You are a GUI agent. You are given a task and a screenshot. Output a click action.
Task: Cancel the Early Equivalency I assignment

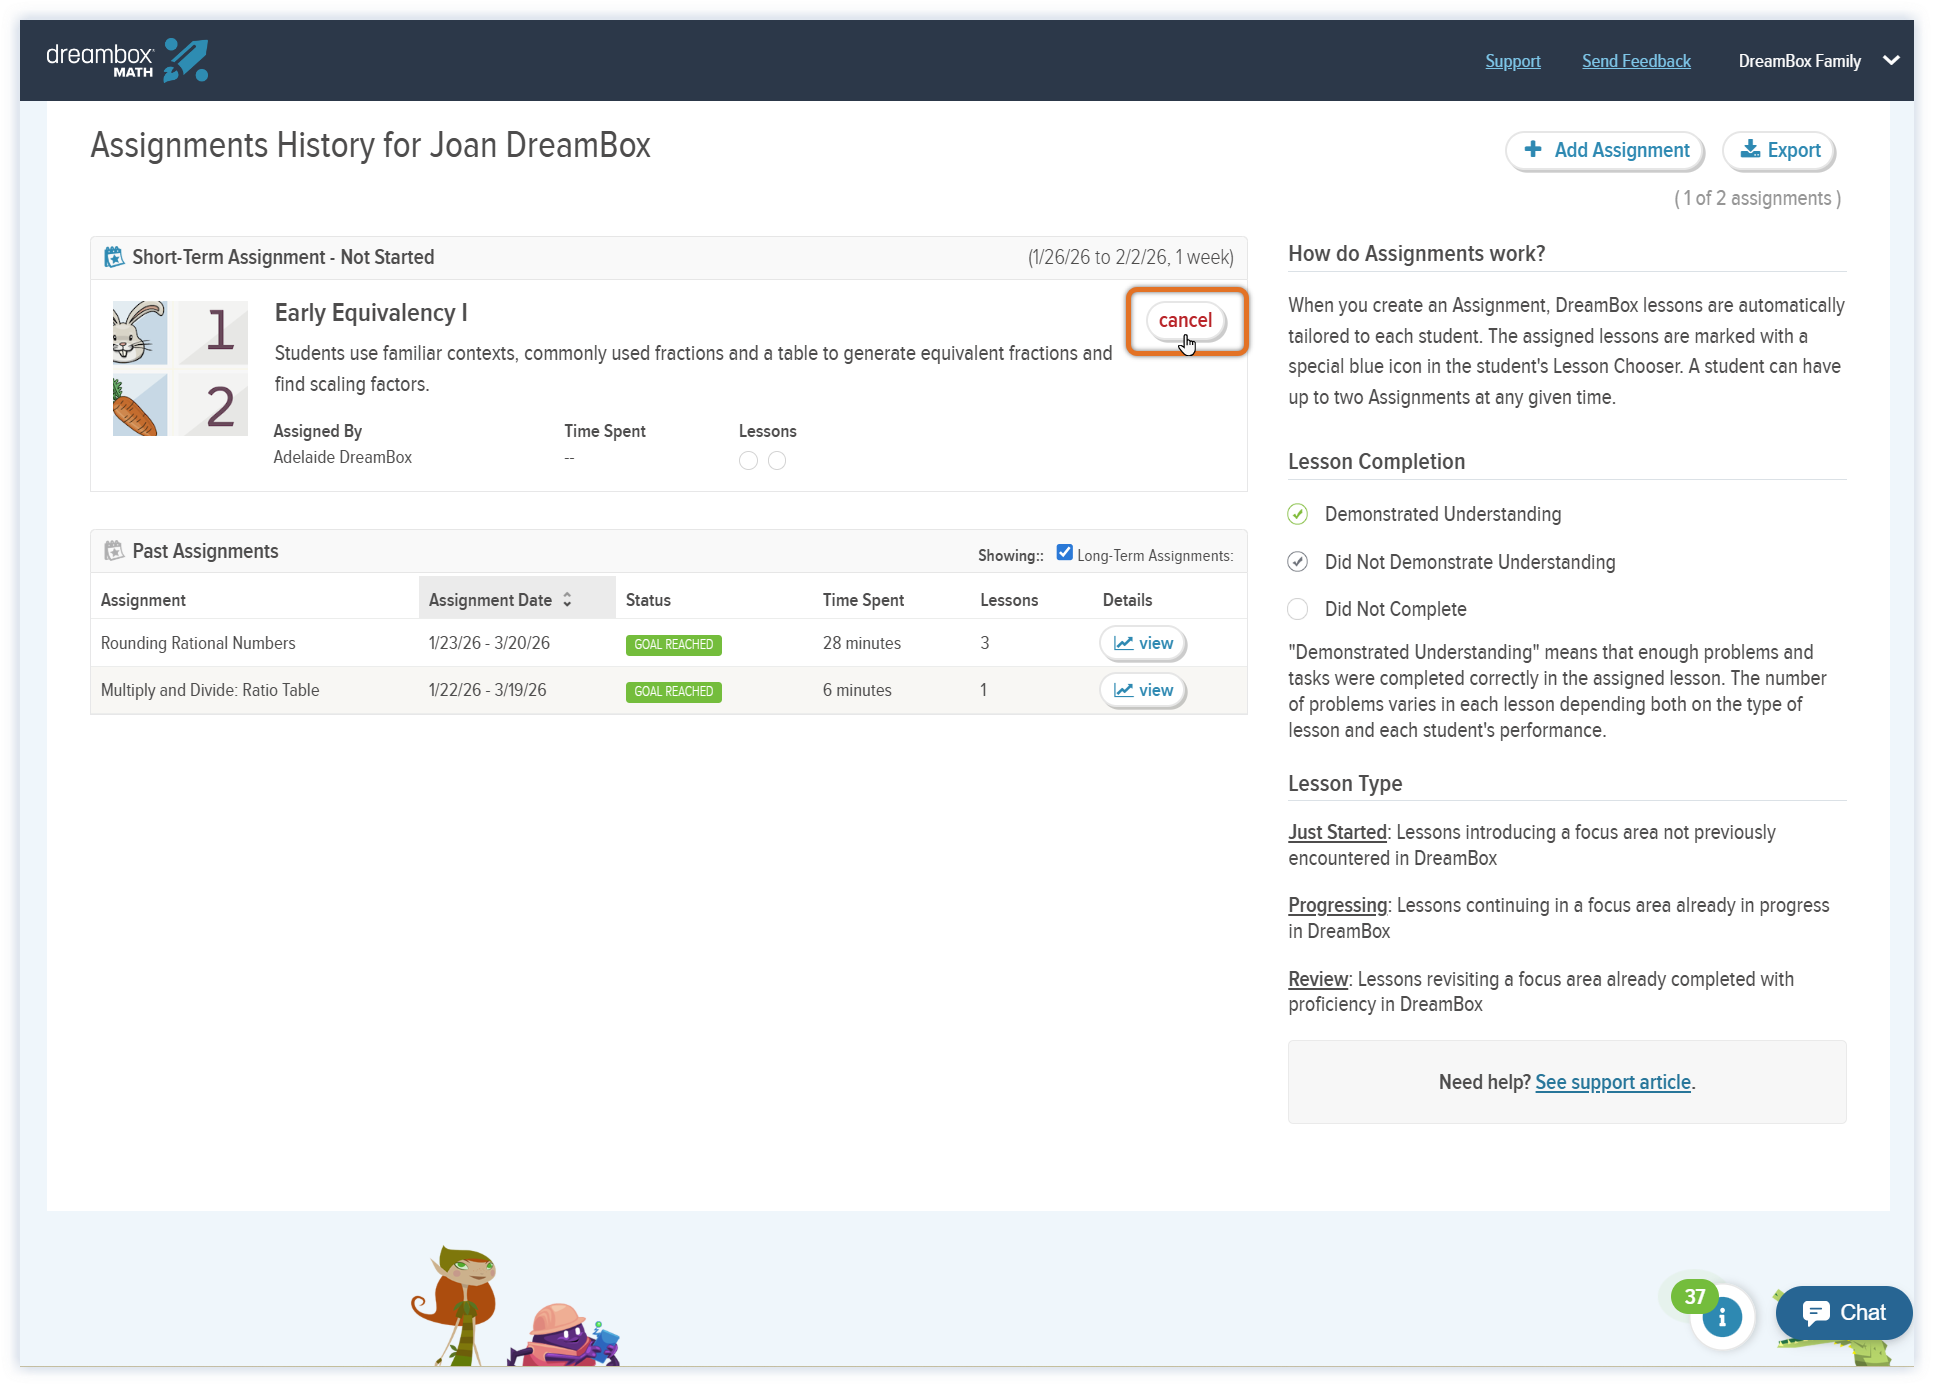point(1185,320)
